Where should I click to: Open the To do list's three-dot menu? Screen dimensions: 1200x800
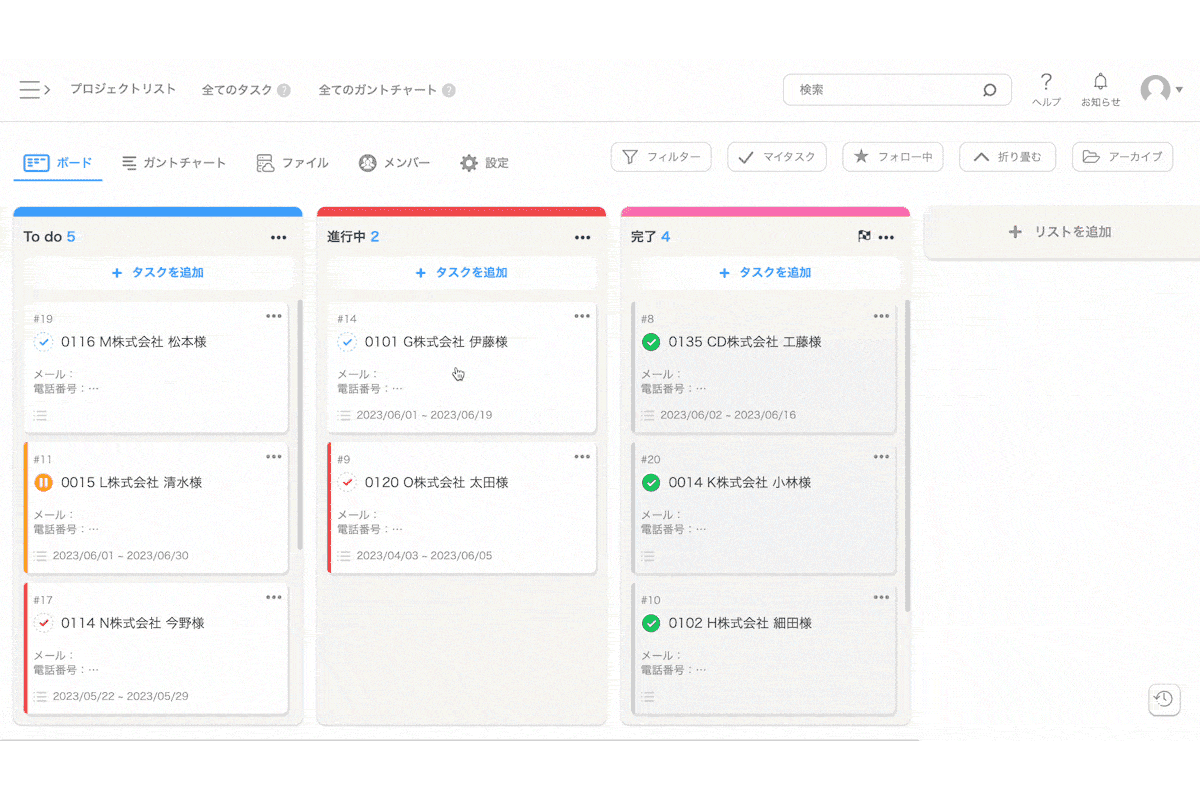point(278,237)
